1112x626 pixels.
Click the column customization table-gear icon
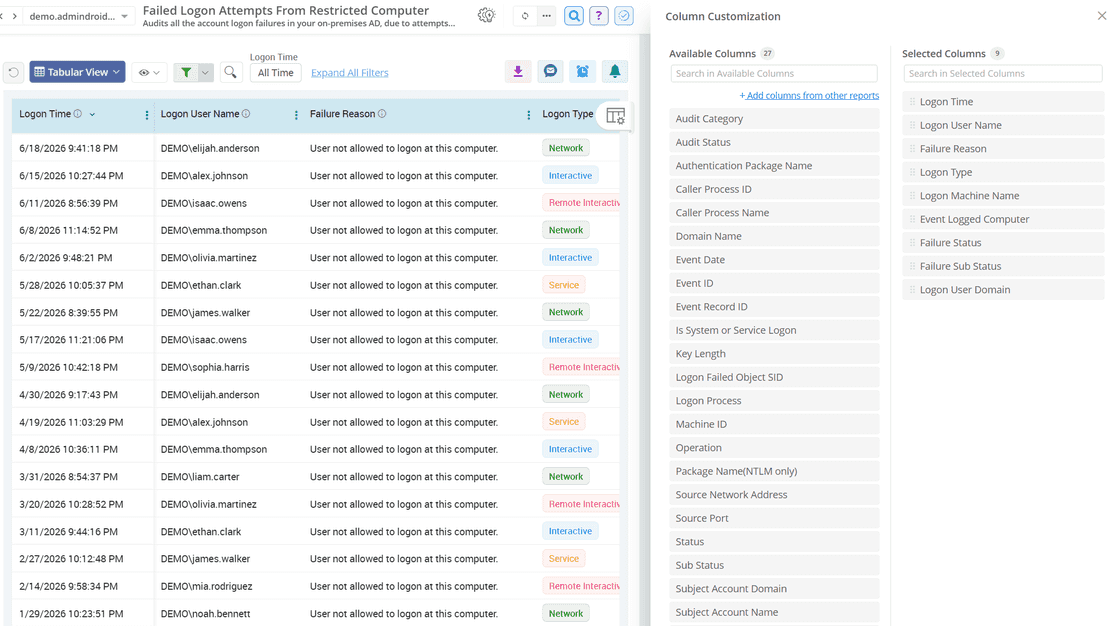[x=616, y=116]
